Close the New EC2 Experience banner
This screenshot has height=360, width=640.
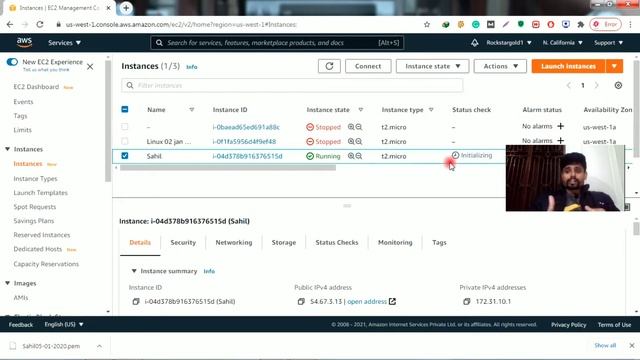(x=90, y=67)
